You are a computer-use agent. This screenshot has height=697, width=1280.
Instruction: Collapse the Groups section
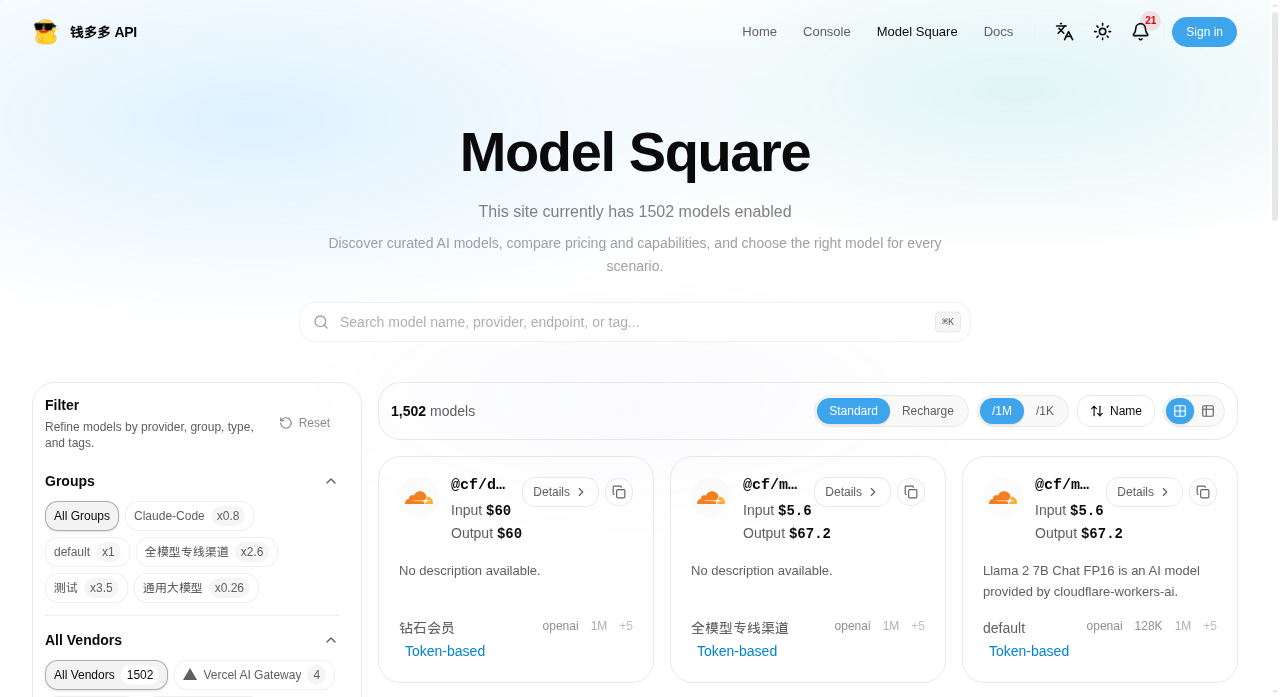click(x=331, y=481)
